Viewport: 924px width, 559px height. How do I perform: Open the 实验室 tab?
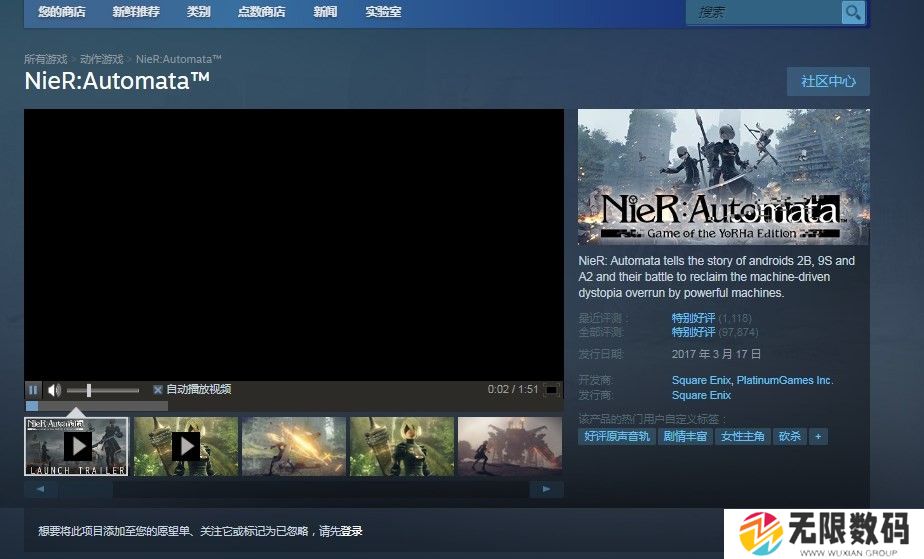383,12
